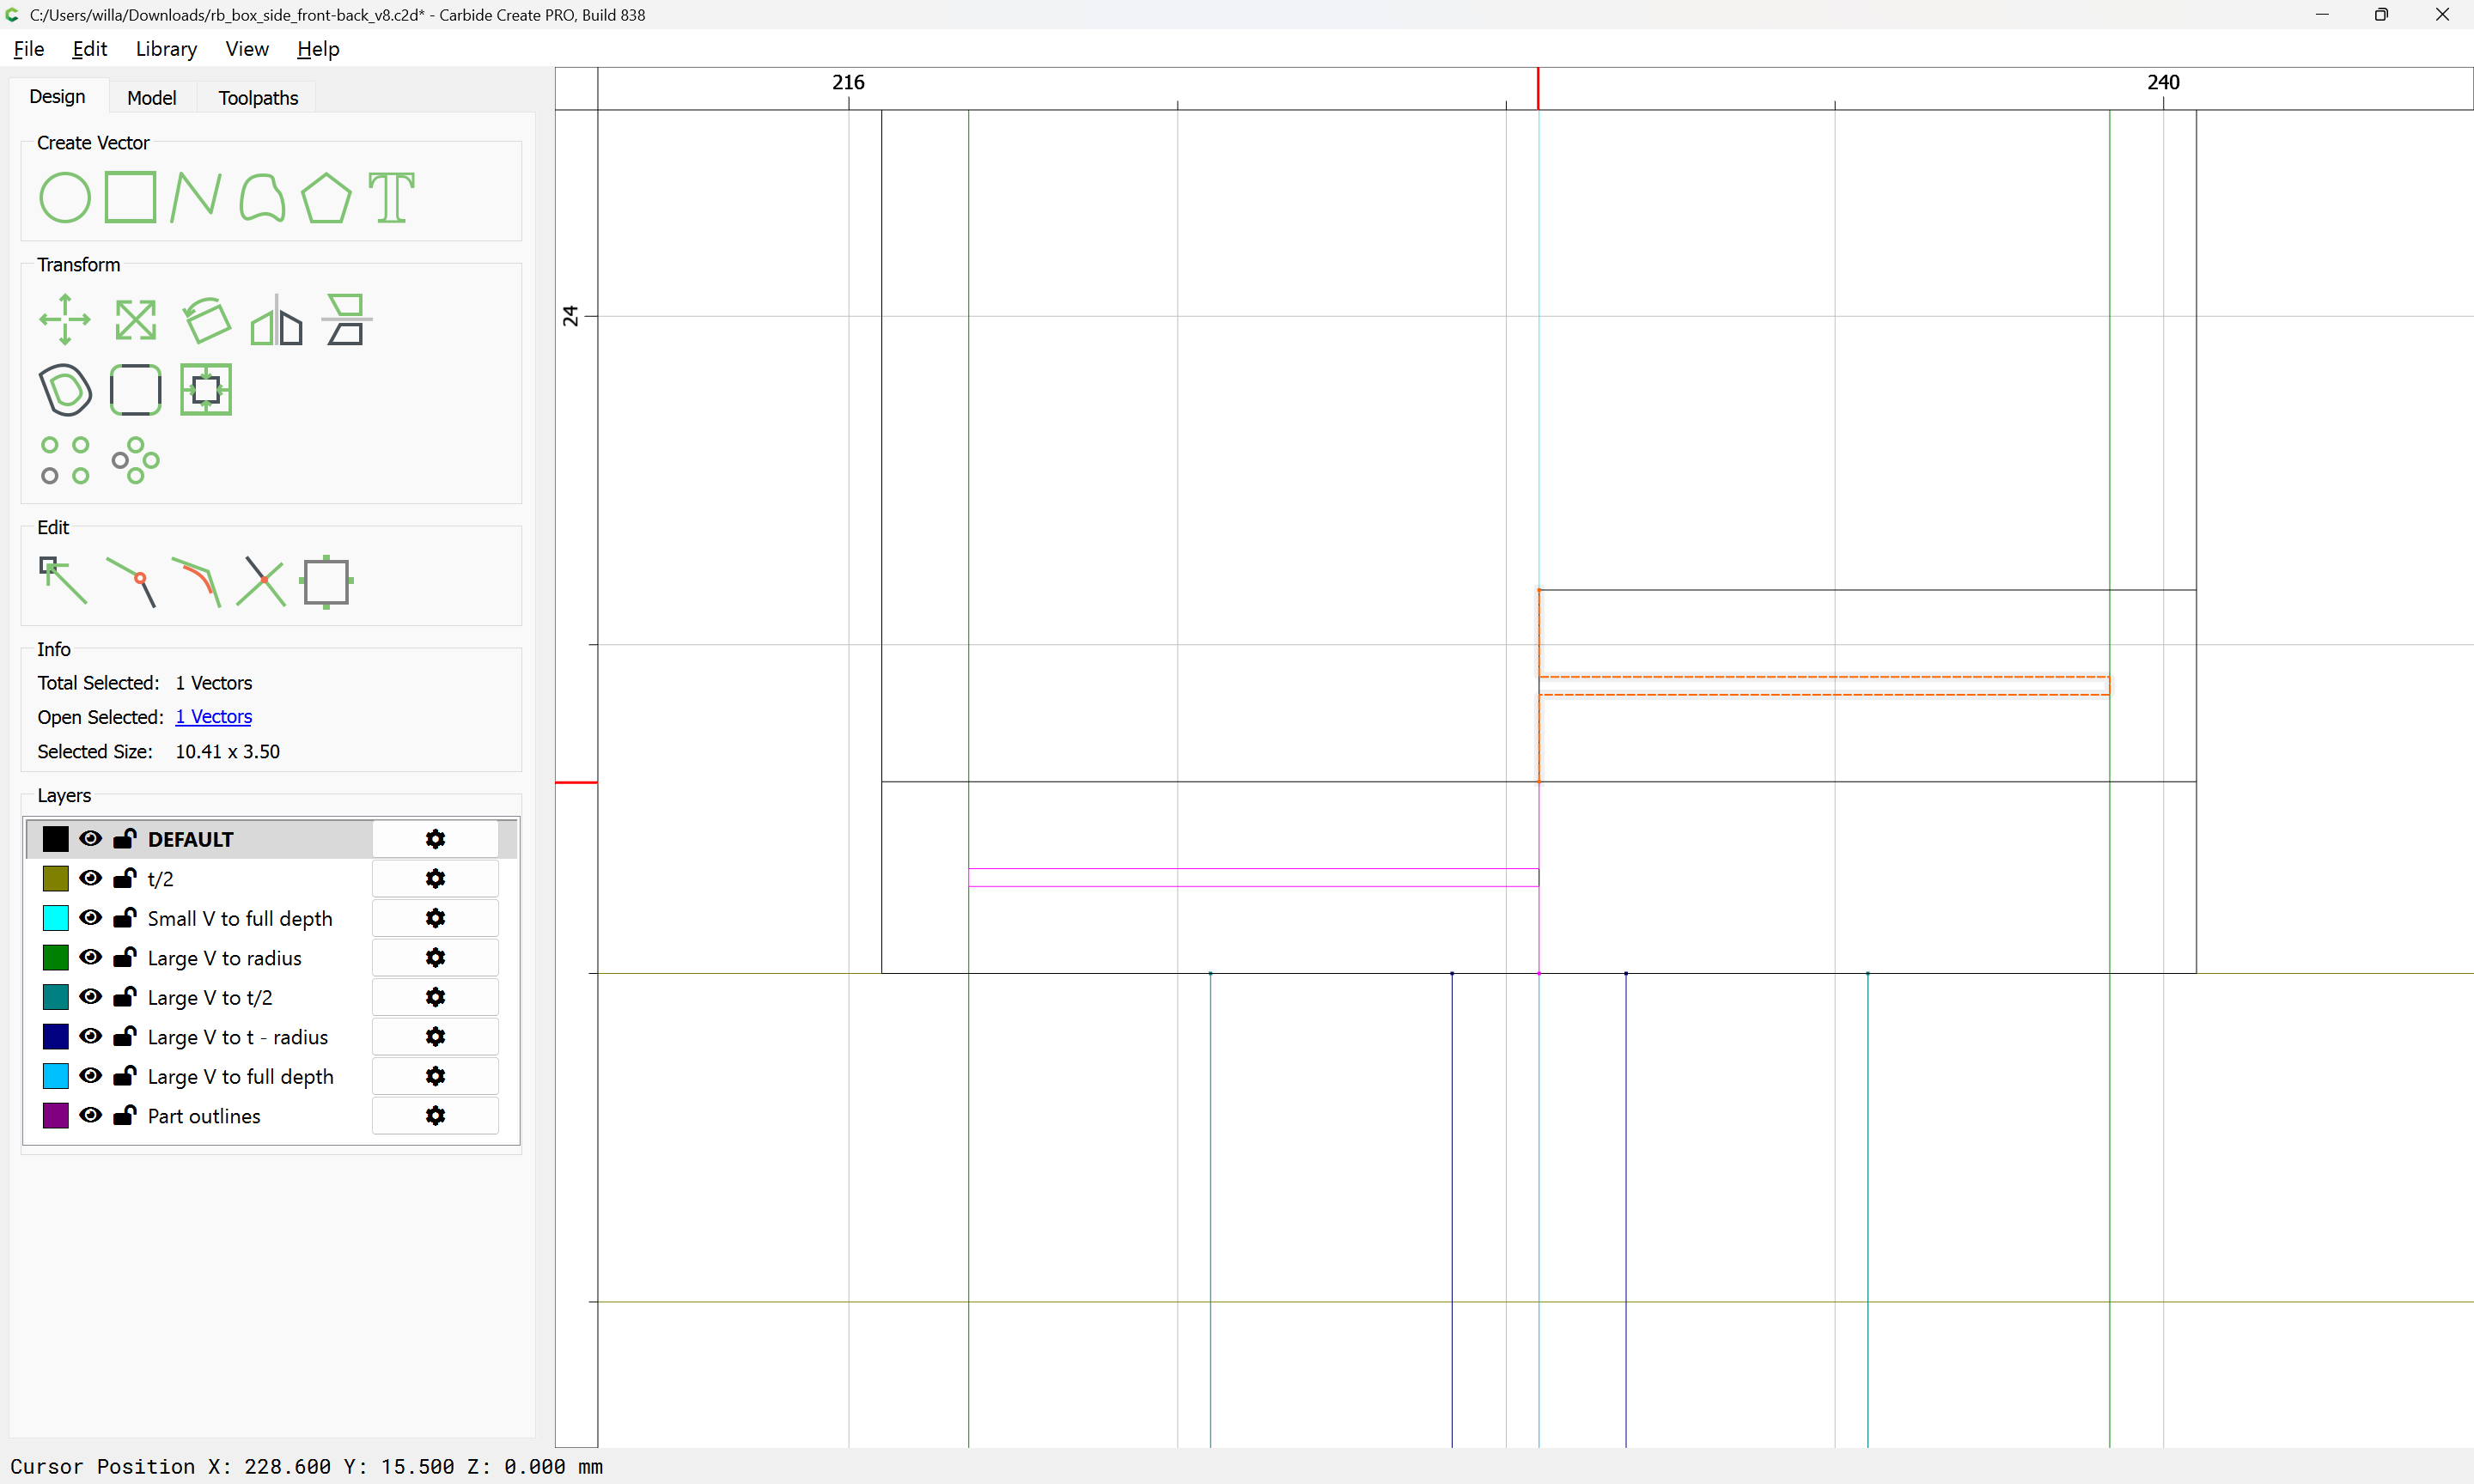Open settings gear for Large V to t/2

(435, 997)
